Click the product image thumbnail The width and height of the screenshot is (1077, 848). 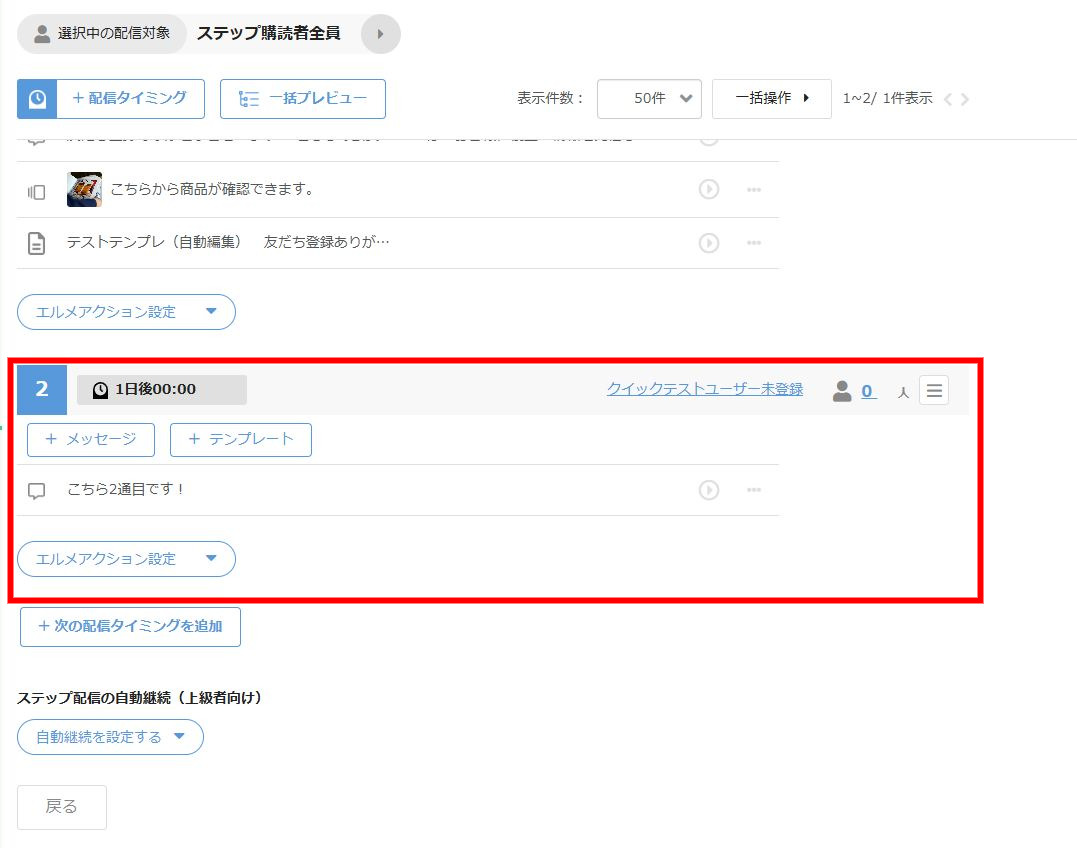click(x=84, y=189)
